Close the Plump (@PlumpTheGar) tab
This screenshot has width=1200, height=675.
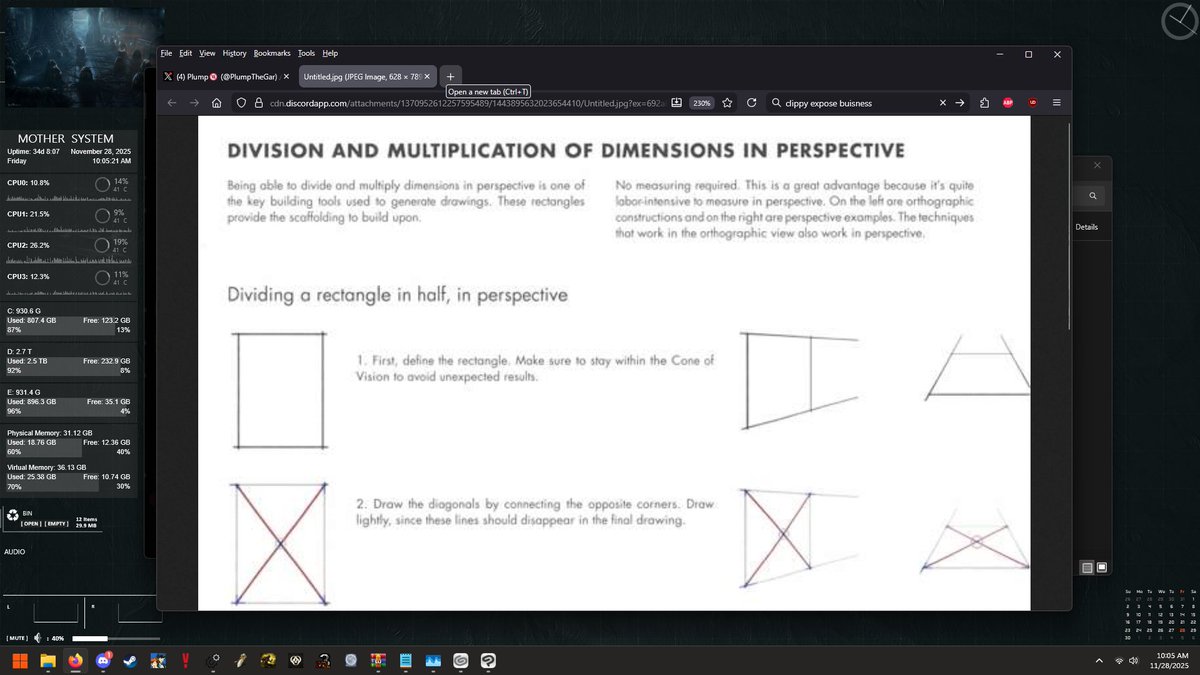click(x=286, y=76)
